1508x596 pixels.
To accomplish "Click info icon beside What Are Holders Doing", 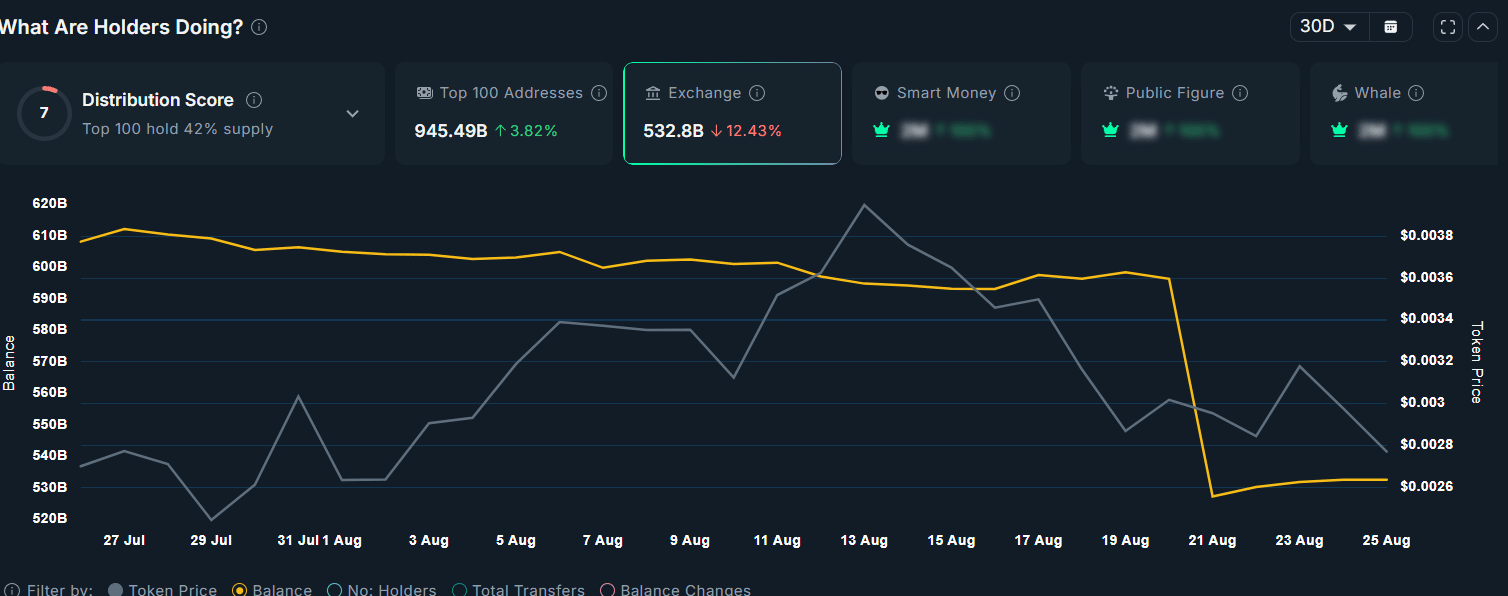I will (259, 27).
